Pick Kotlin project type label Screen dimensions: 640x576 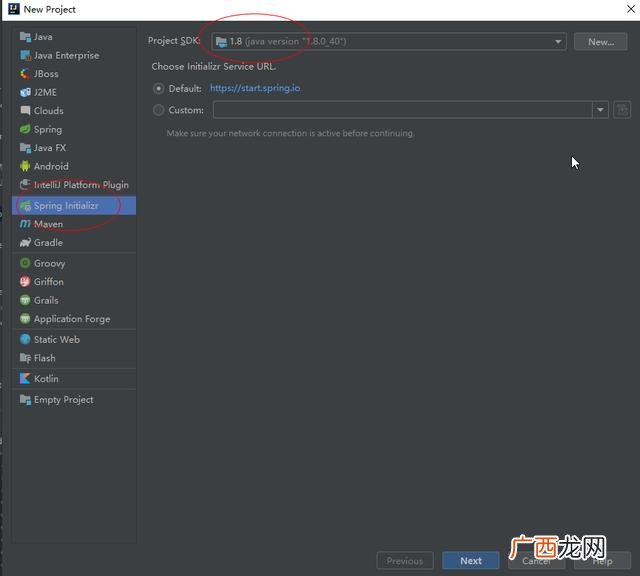tap(46, 379)
